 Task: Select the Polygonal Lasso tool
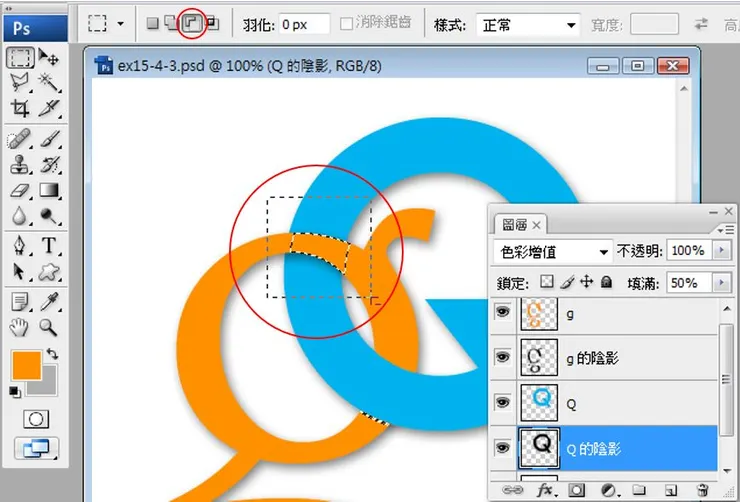tap(20, 83)
